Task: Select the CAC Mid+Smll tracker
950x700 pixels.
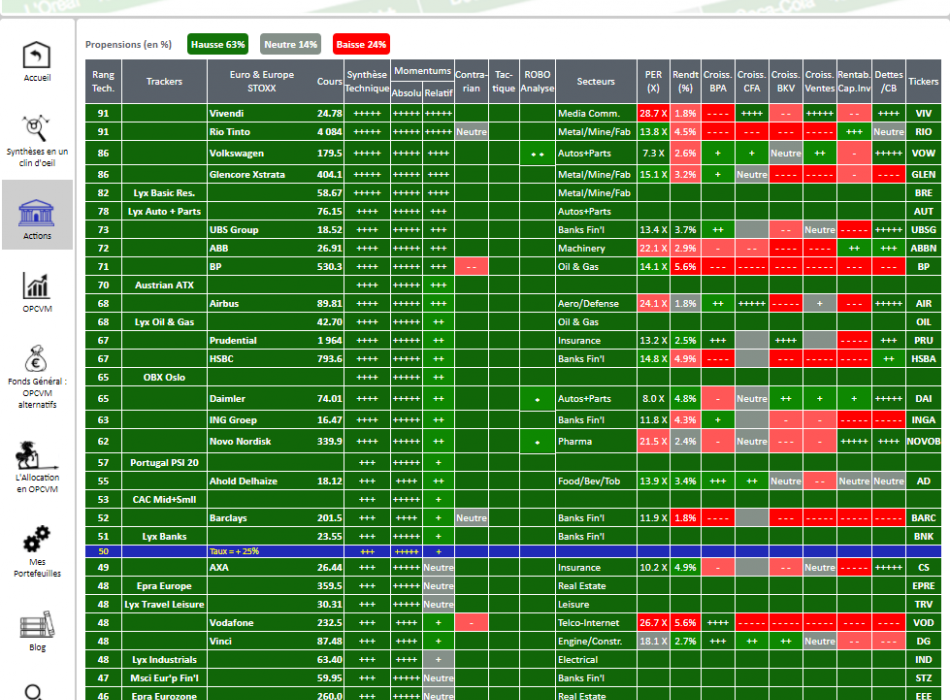Action: 164,499
